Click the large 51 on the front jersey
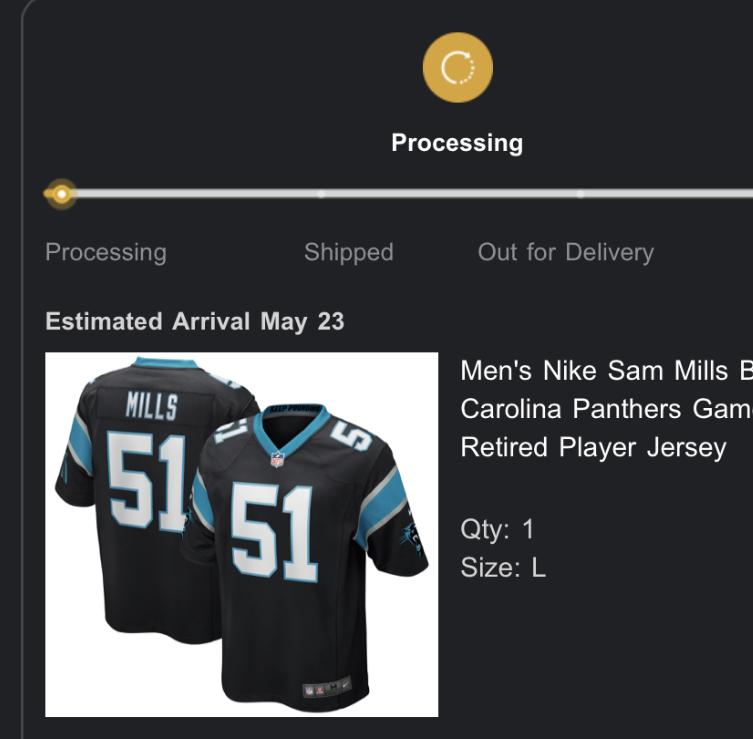 coord(274,532)
